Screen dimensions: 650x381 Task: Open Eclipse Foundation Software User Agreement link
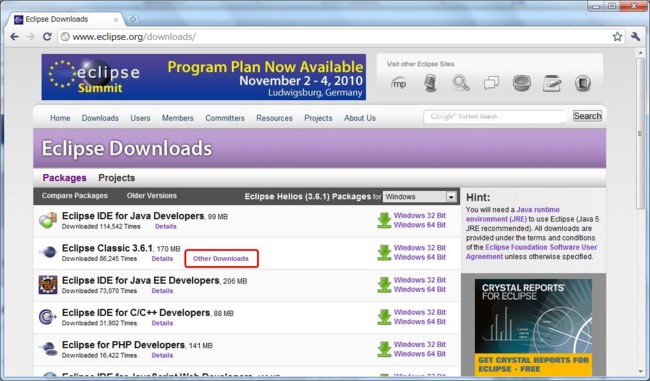coord(531,252)
